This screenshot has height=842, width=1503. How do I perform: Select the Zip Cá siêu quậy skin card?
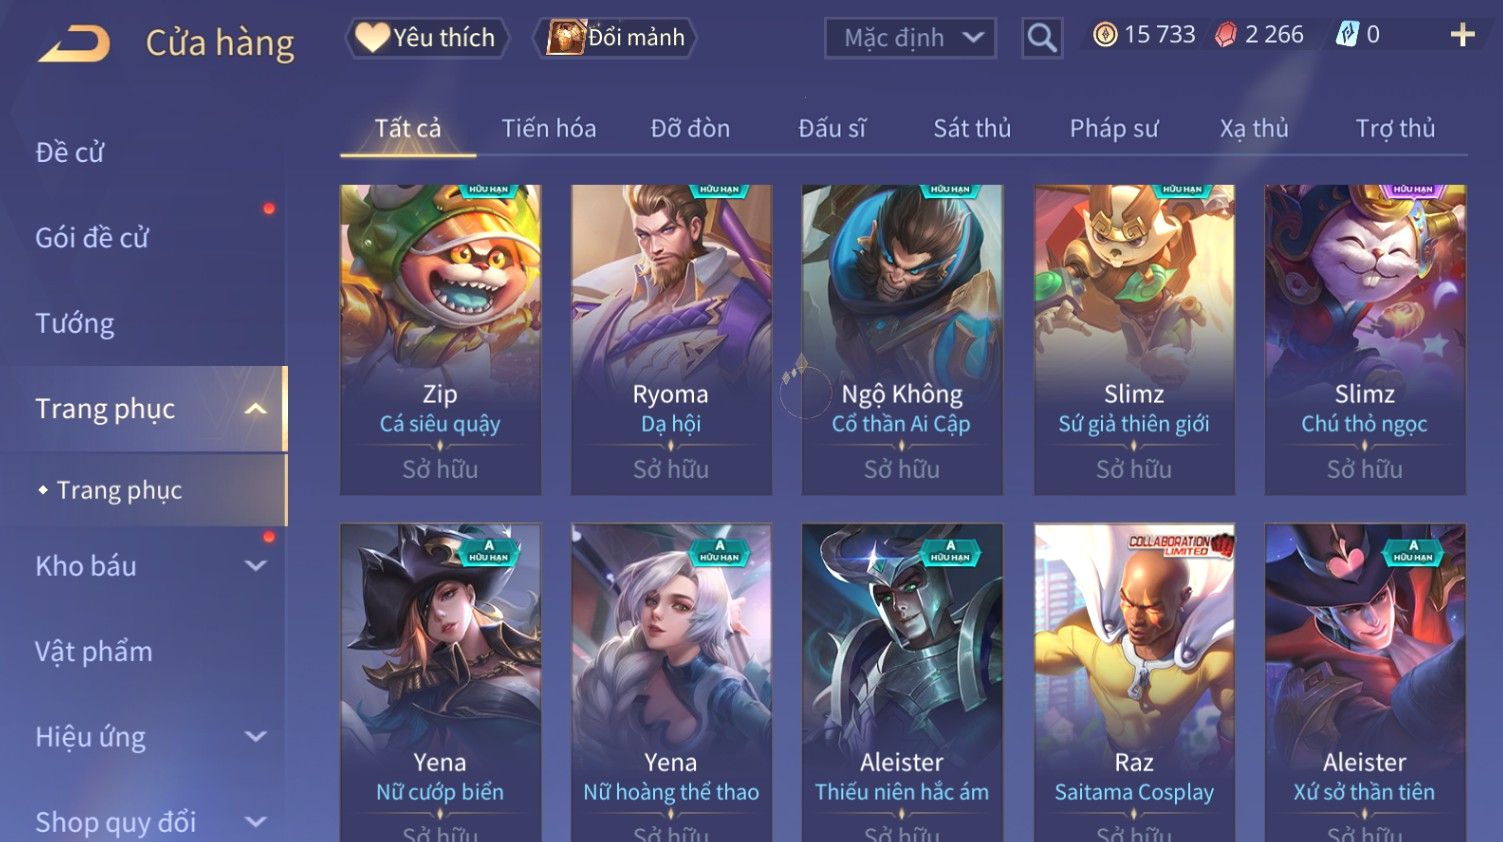(x=440, y=339)
